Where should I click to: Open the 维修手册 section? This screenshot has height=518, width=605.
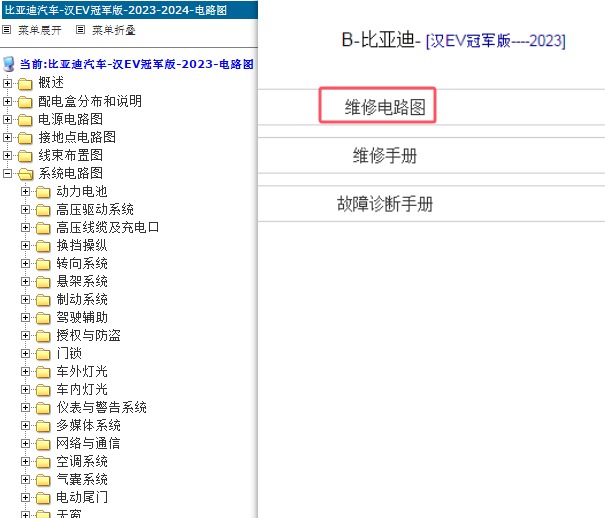(x=385, y=155)
